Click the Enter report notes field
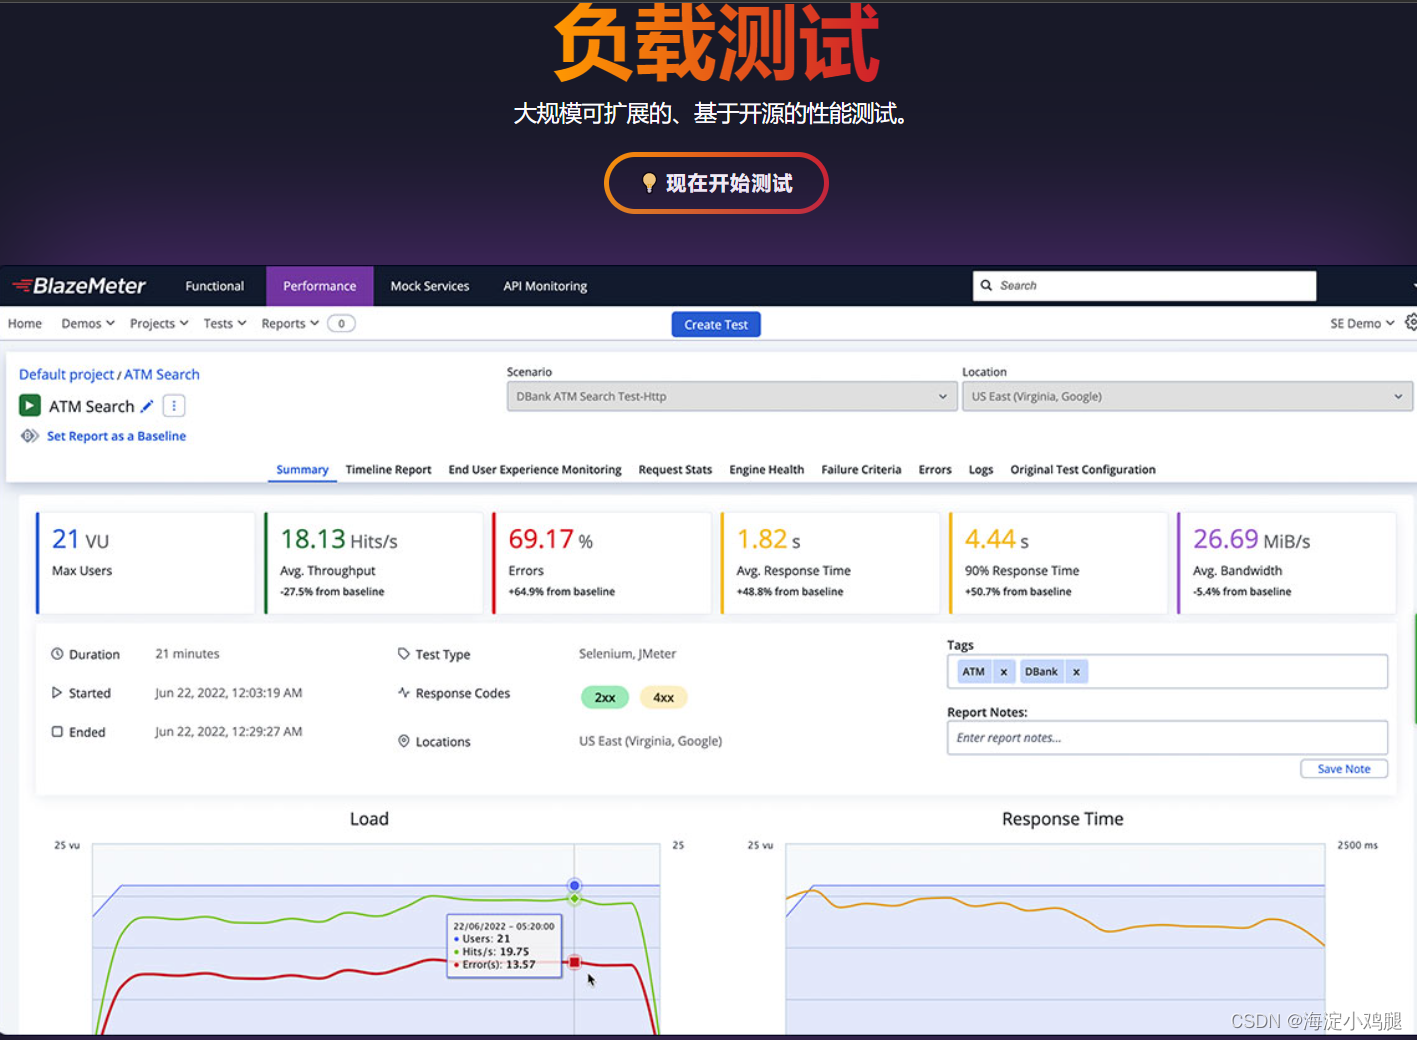 (1167, 737)
